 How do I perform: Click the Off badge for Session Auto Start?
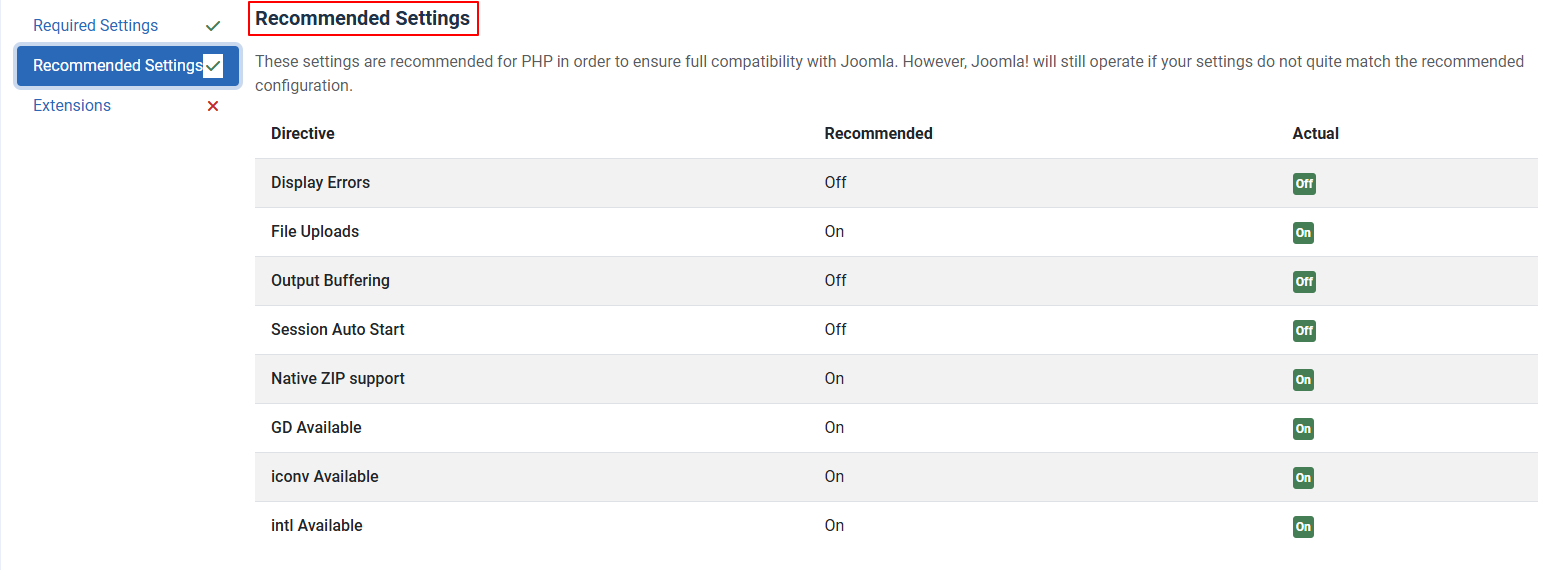click(1304, 331)
